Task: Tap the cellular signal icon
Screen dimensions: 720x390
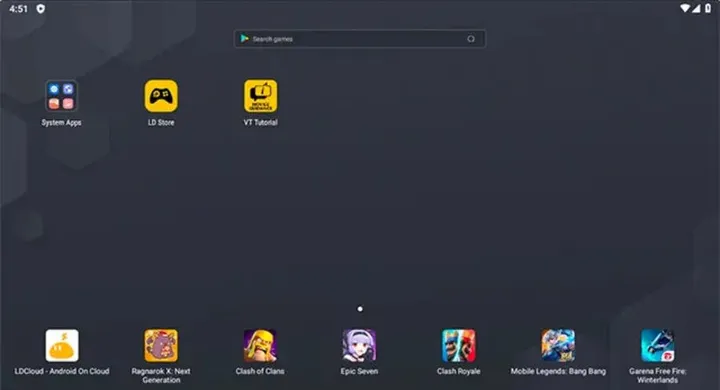Action: pos(696,8)
